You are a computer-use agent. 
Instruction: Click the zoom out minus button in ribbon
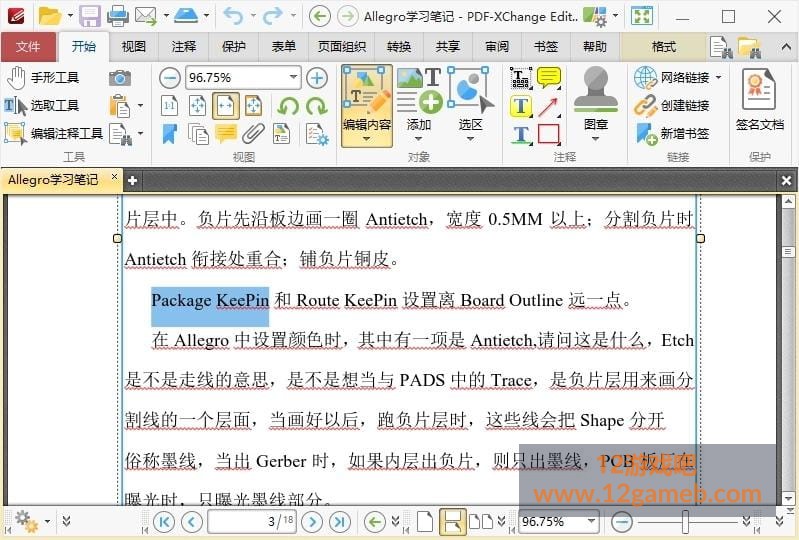click(x=170, y=78)
